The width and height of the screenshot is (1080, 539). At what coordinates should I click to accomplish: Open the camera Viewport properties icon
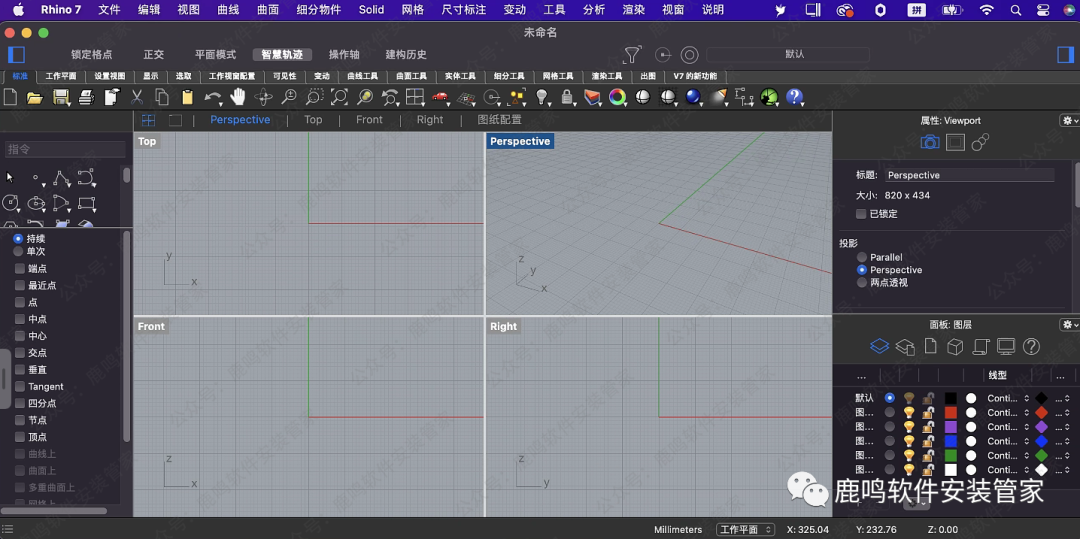point(930,143)
